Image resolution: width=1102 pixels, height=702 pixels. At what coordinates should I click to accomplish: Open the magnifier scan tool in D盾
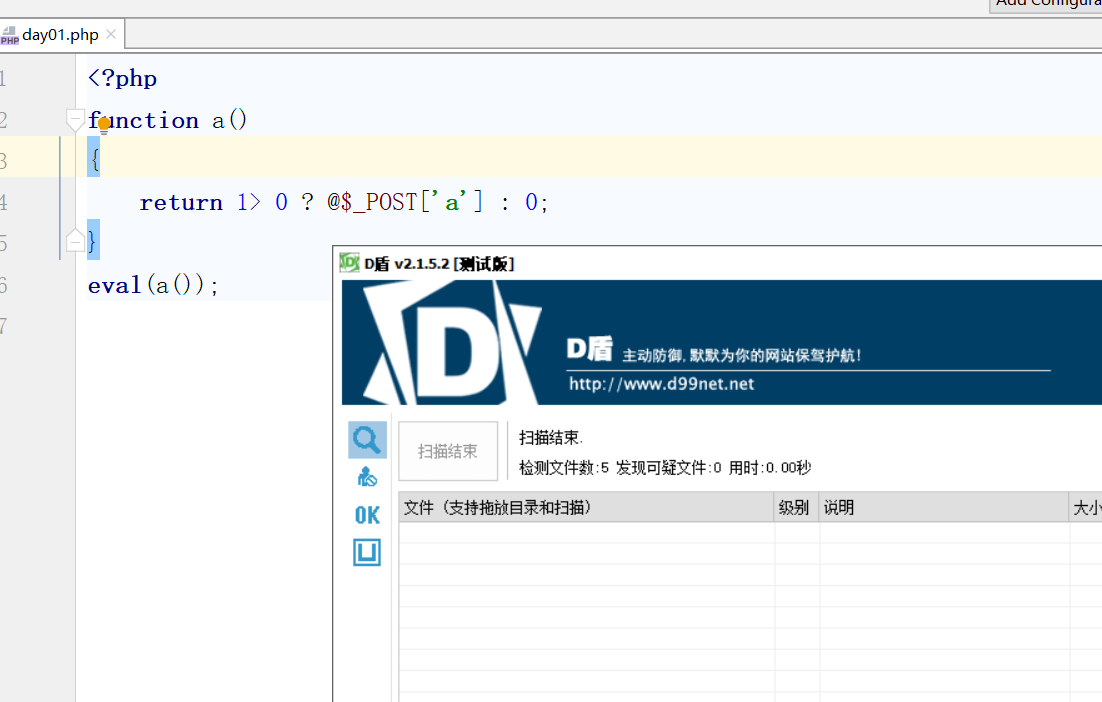click(367, 440)
